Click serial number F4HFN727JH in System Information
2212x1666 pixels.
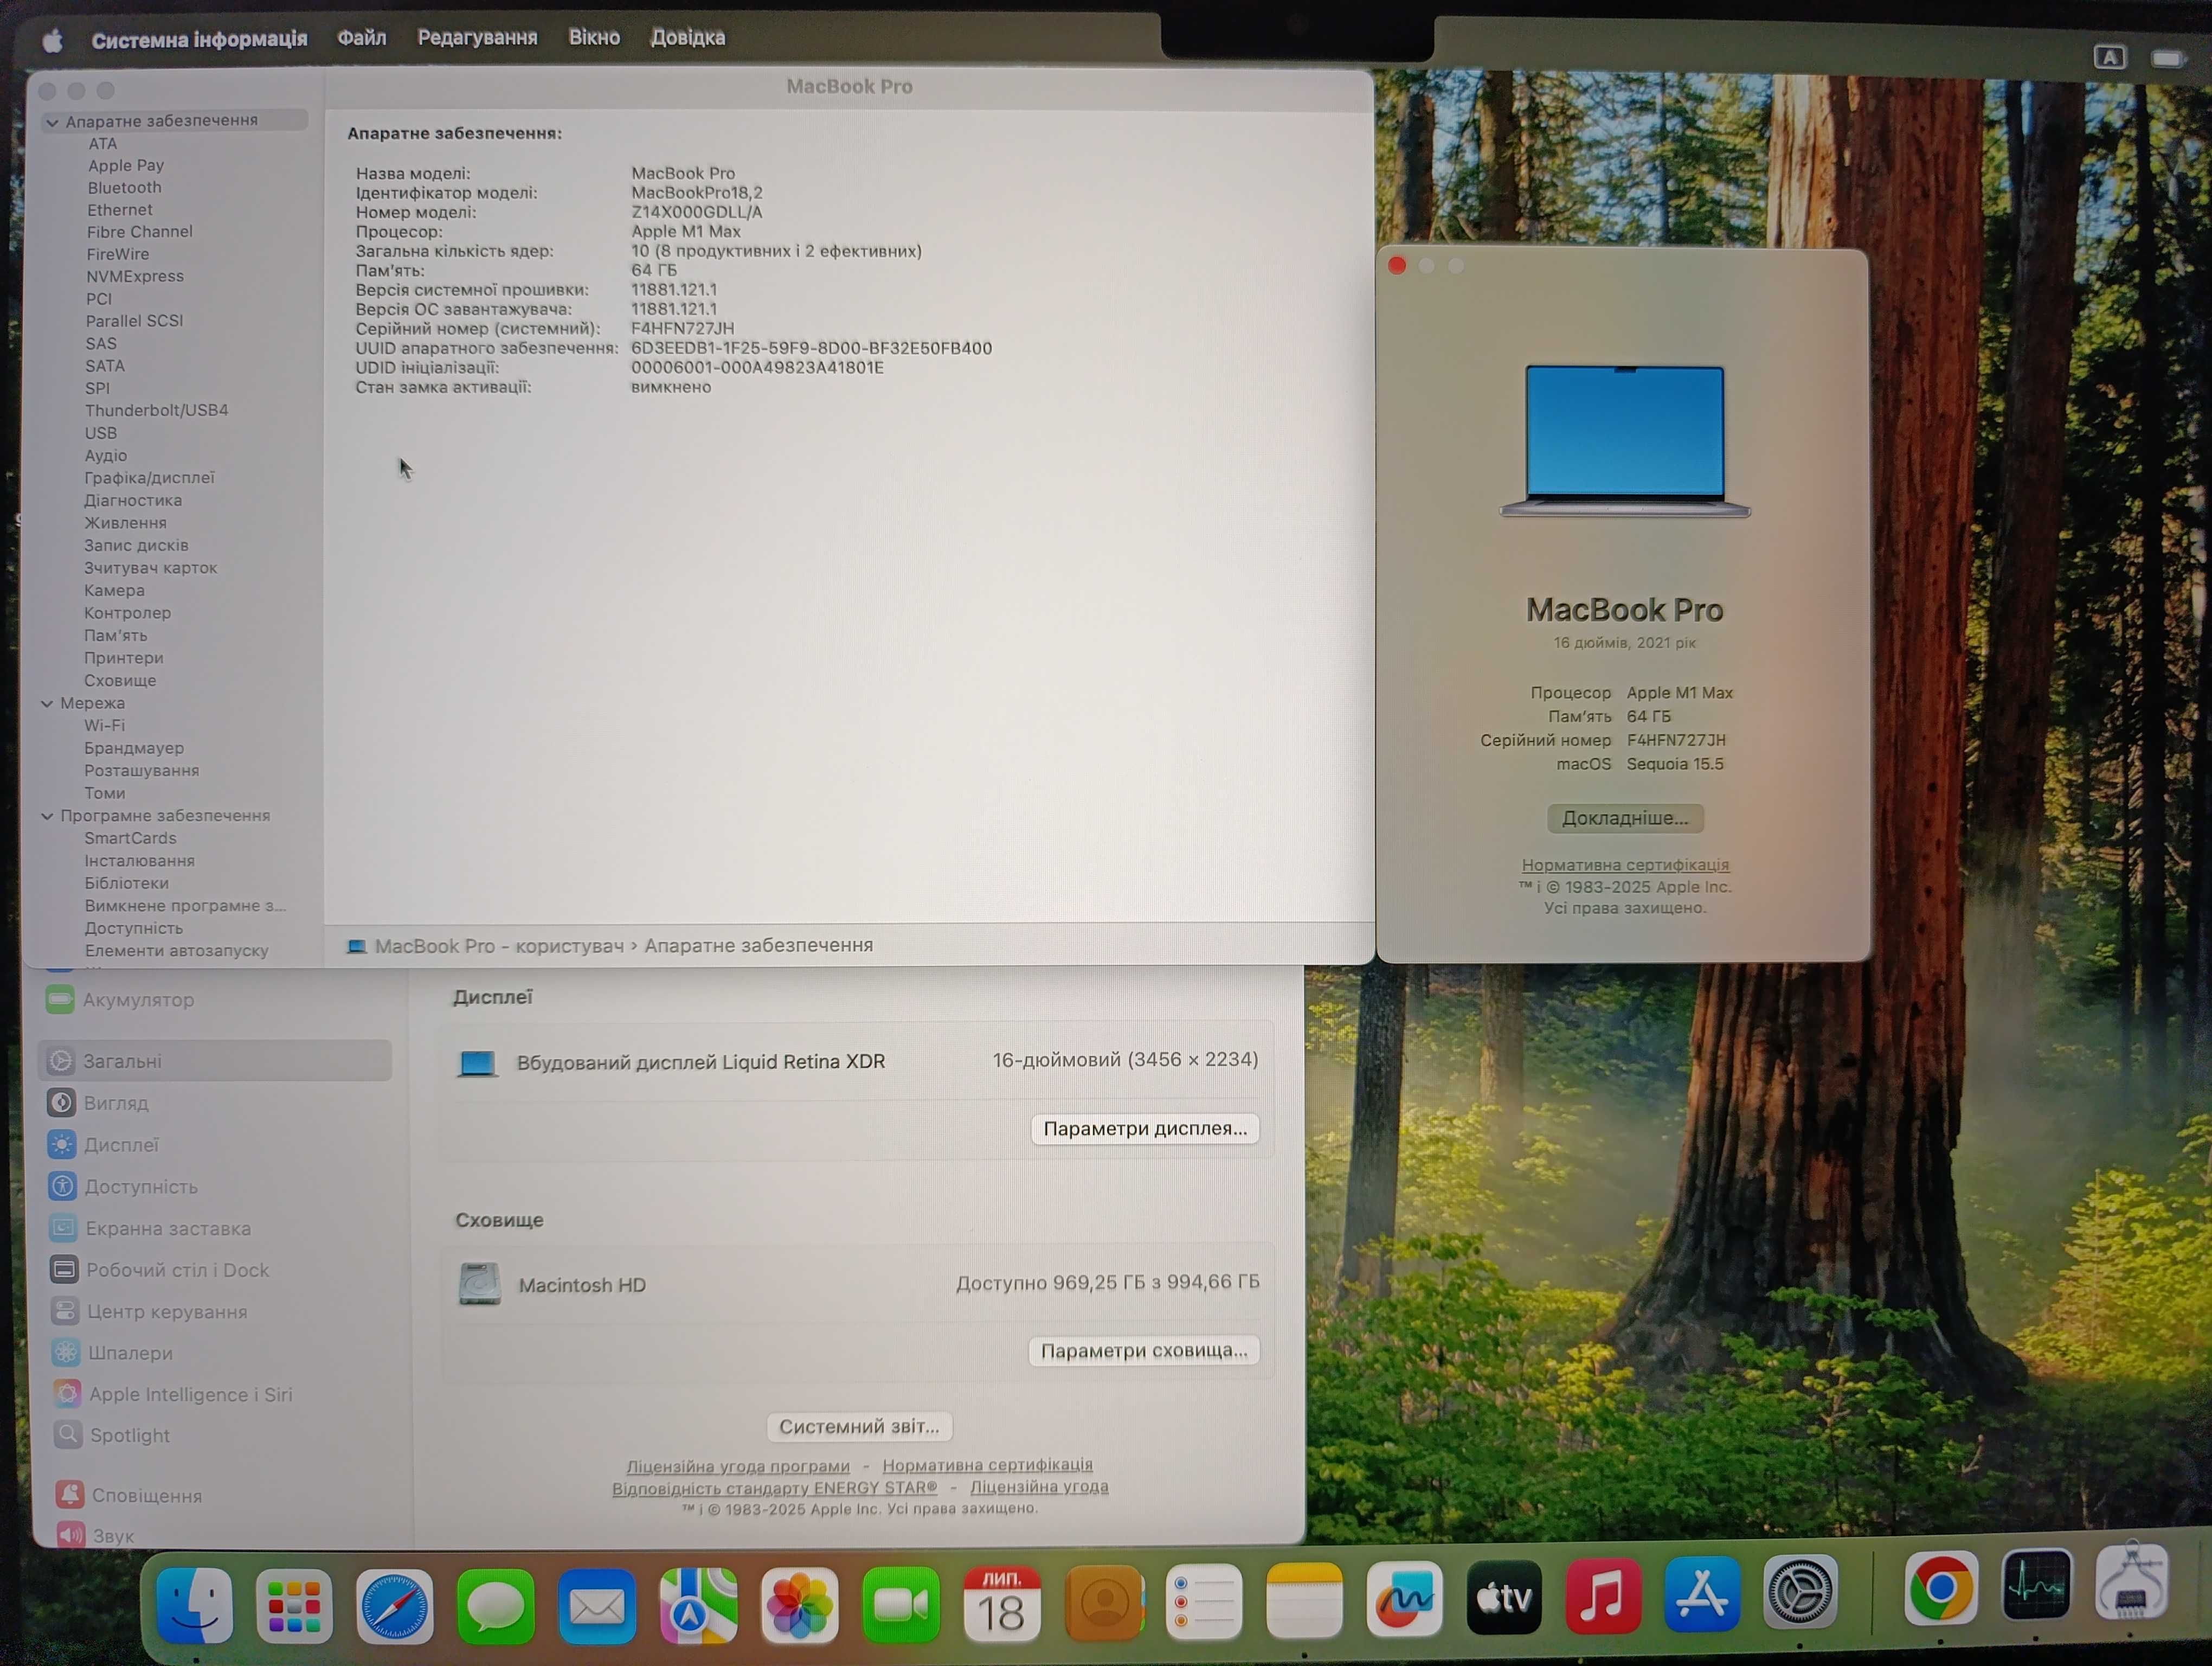click(682, 328)
